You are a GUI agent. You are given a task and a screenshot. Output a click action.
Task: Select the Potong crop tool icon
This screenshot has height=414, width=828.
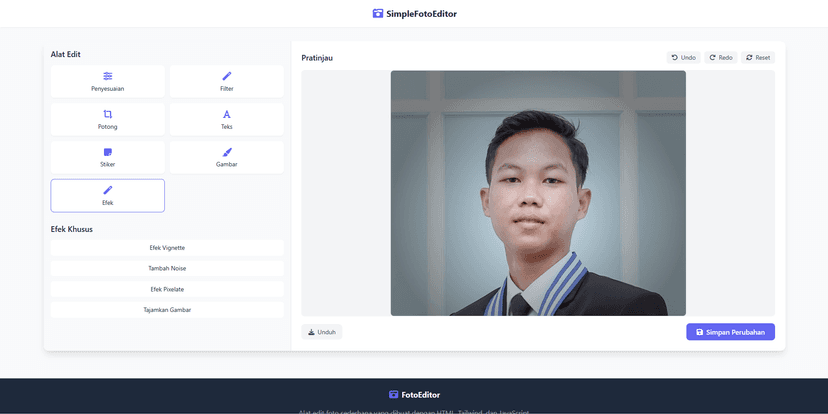[108, 115]
